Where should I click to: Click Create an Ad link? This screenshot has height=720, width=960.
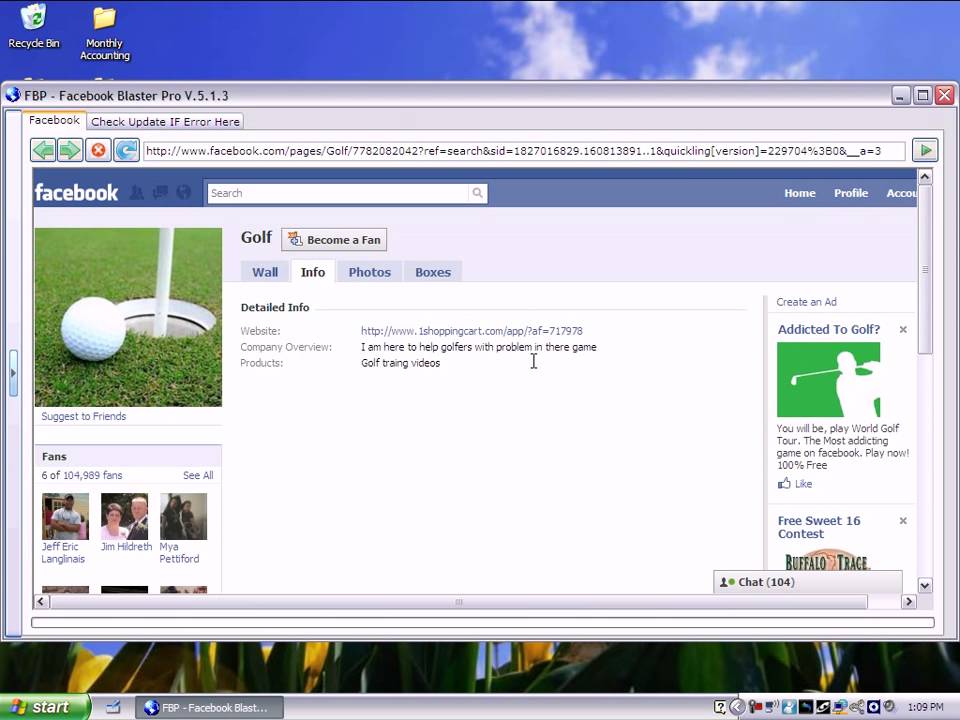[806, 302]
